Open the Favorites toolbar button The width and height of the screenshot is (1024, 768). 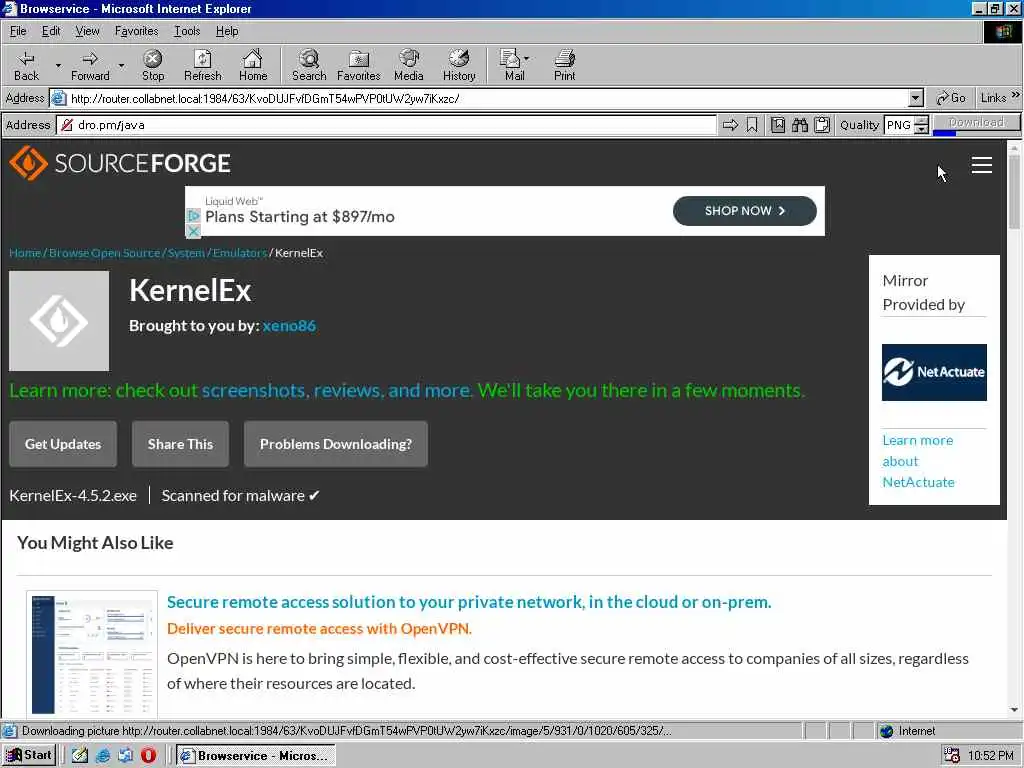coord(359,65)
